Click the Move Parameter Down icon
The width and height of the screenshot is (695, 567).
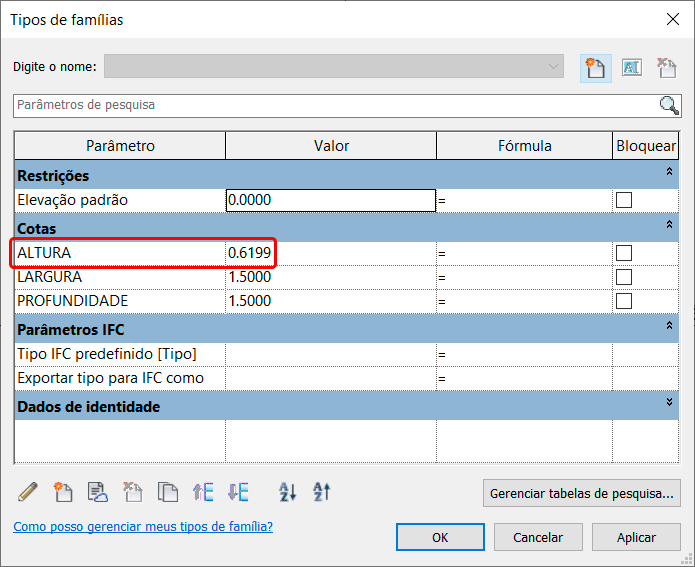pyautogui.click(x=238, y=491)
